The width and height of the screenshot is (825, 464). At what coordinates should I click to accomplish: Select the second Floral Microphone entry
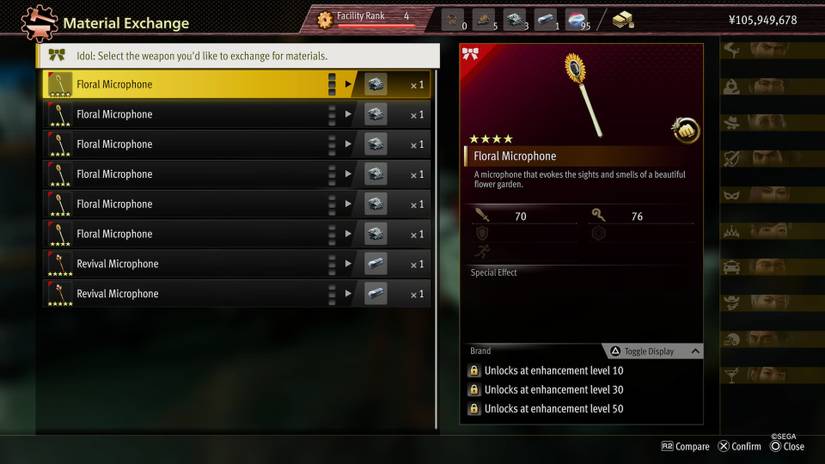pyautogui.click(x=237, y=114)
